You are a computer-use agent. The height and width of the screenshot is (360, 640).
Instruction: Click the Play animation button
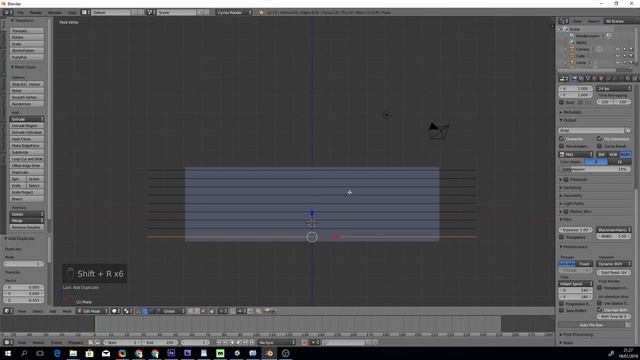point(239,342)
